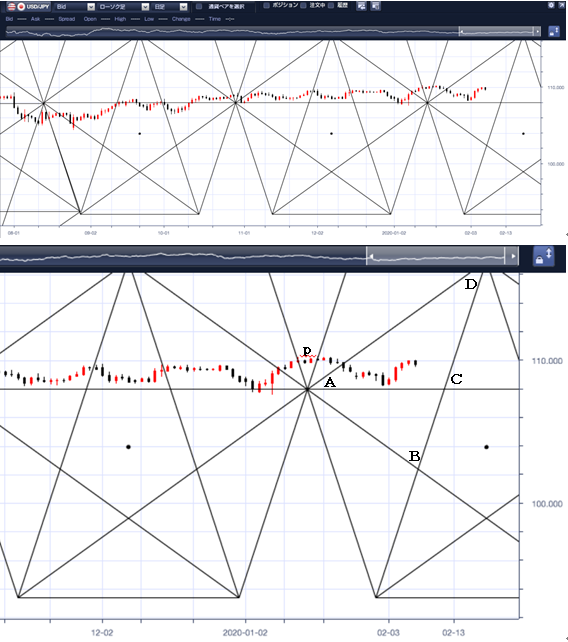568x642 pixels.
Task: Open chart settings gear icon
Action: click(551, 5)
